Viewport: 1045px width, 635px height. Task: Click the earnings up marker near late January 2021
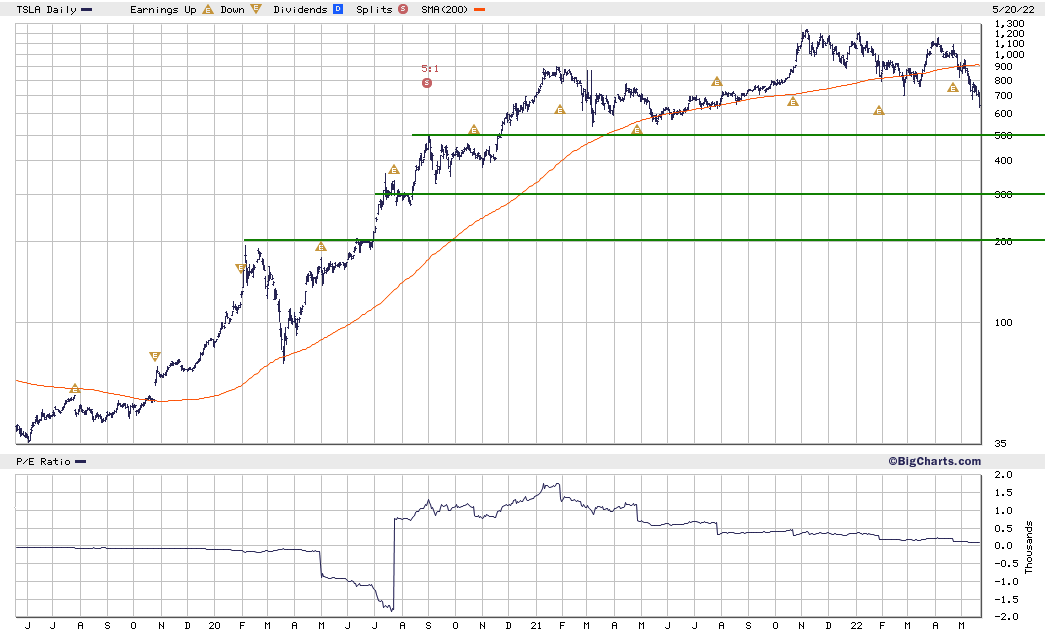click(560, 109)
